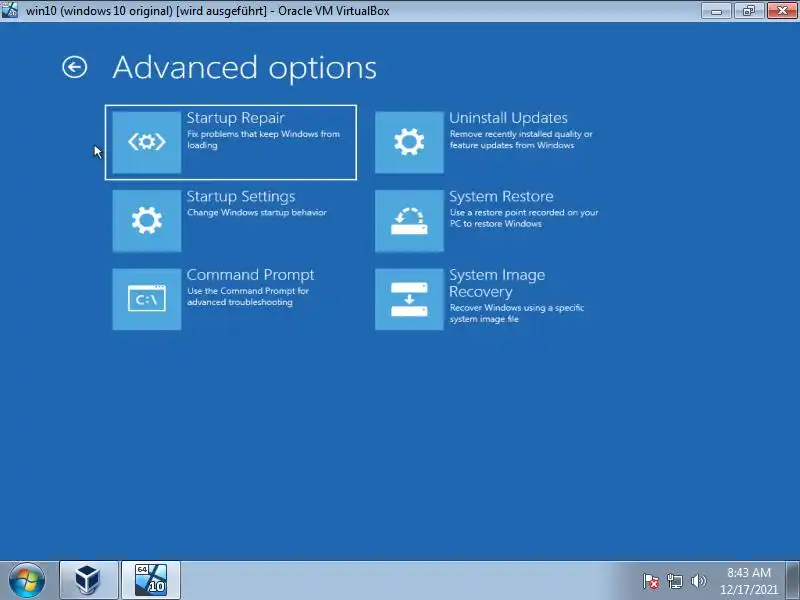Viewport: 800px width, 600px height.
Task: Select the Uninstall Updates title text
Action: click(508, 118)
